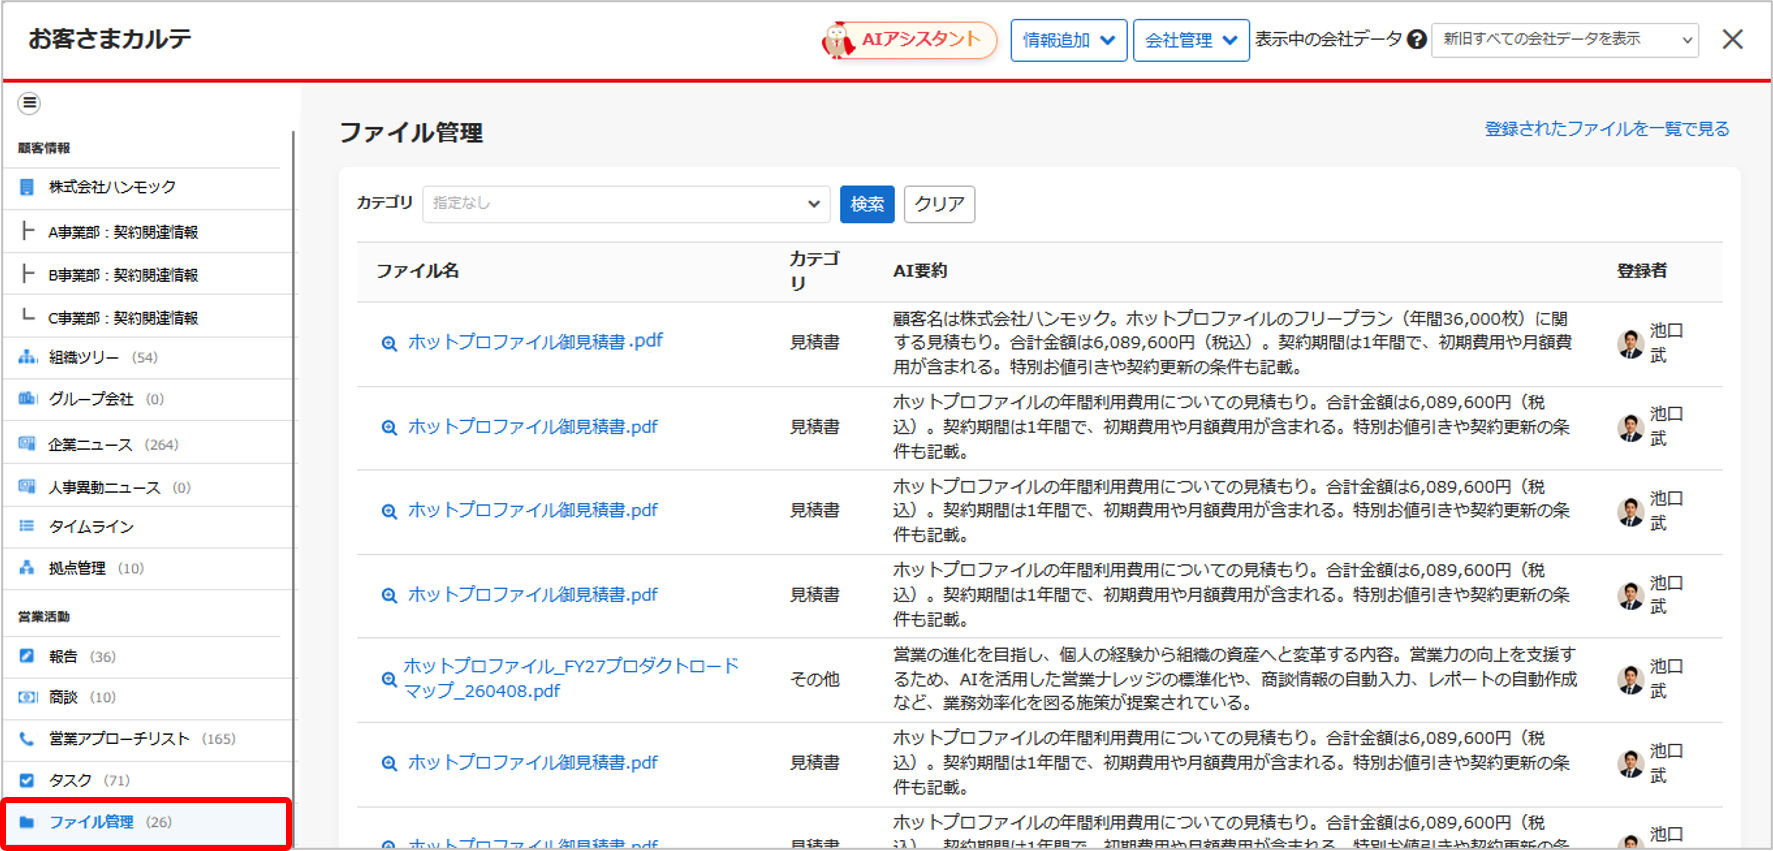Screen dimensions: 1773x851
Task: Click the 検索 button
Action: click(867, 204)
